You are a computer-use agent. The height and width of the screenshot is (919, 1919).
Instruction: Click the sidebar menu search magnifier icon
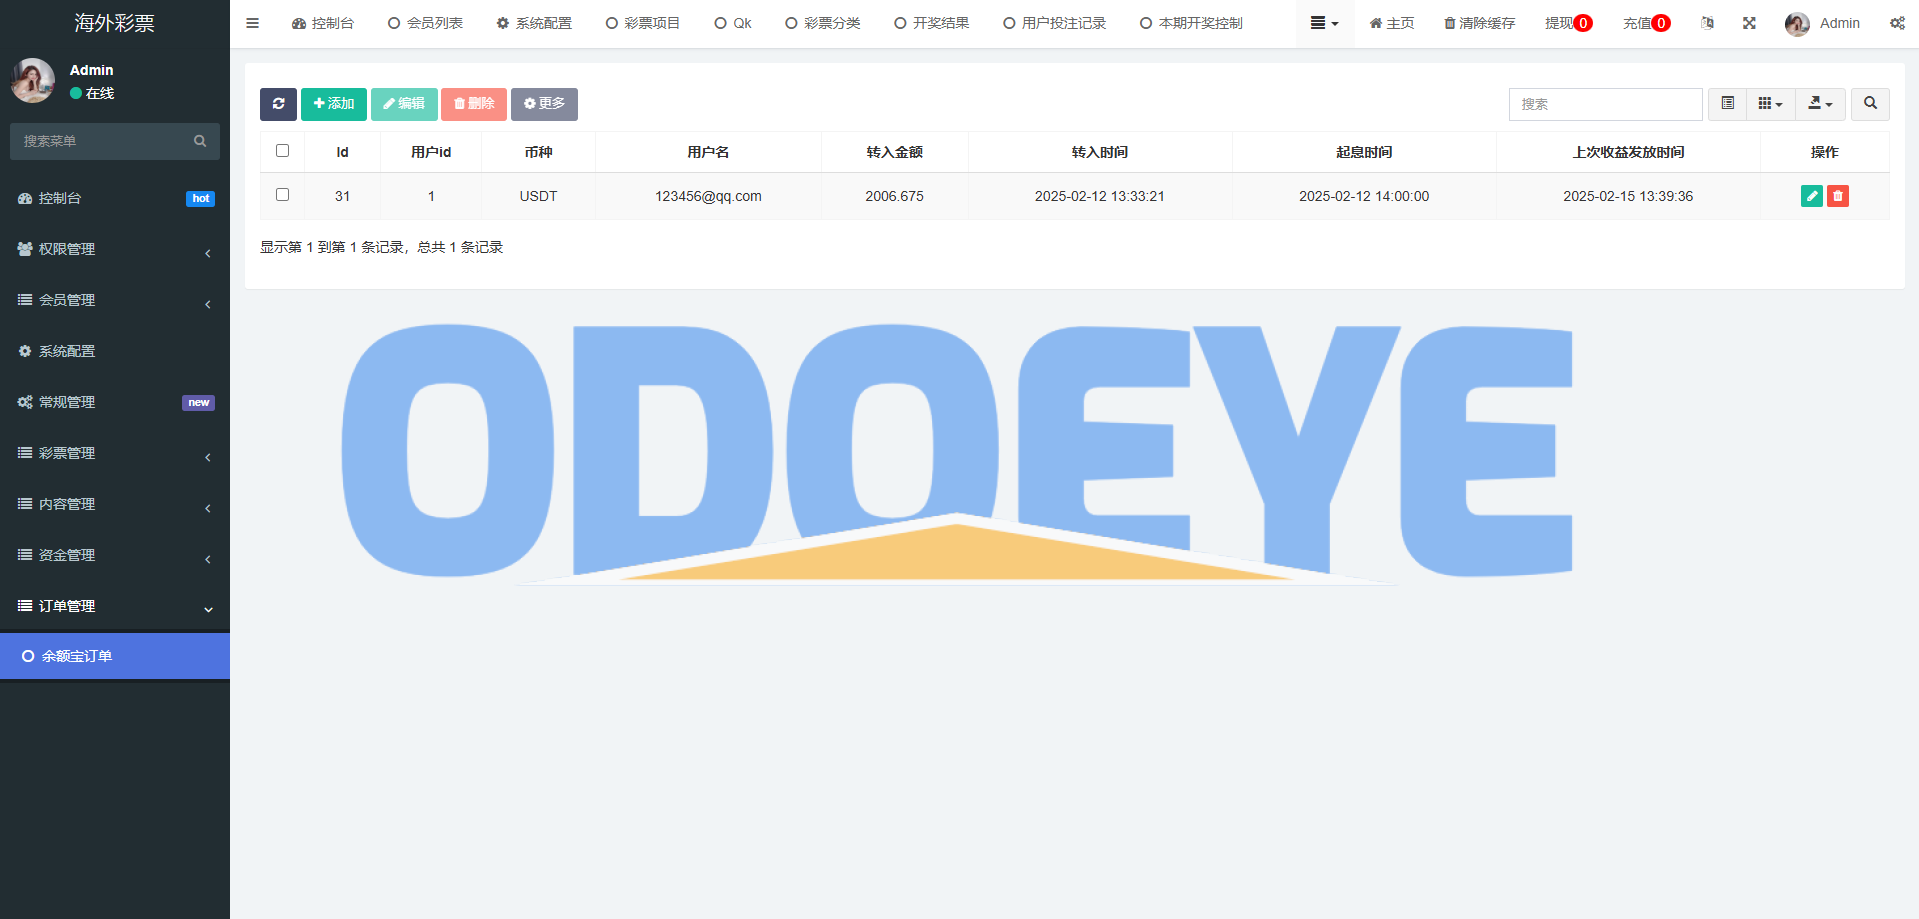[x=200, y=141]
